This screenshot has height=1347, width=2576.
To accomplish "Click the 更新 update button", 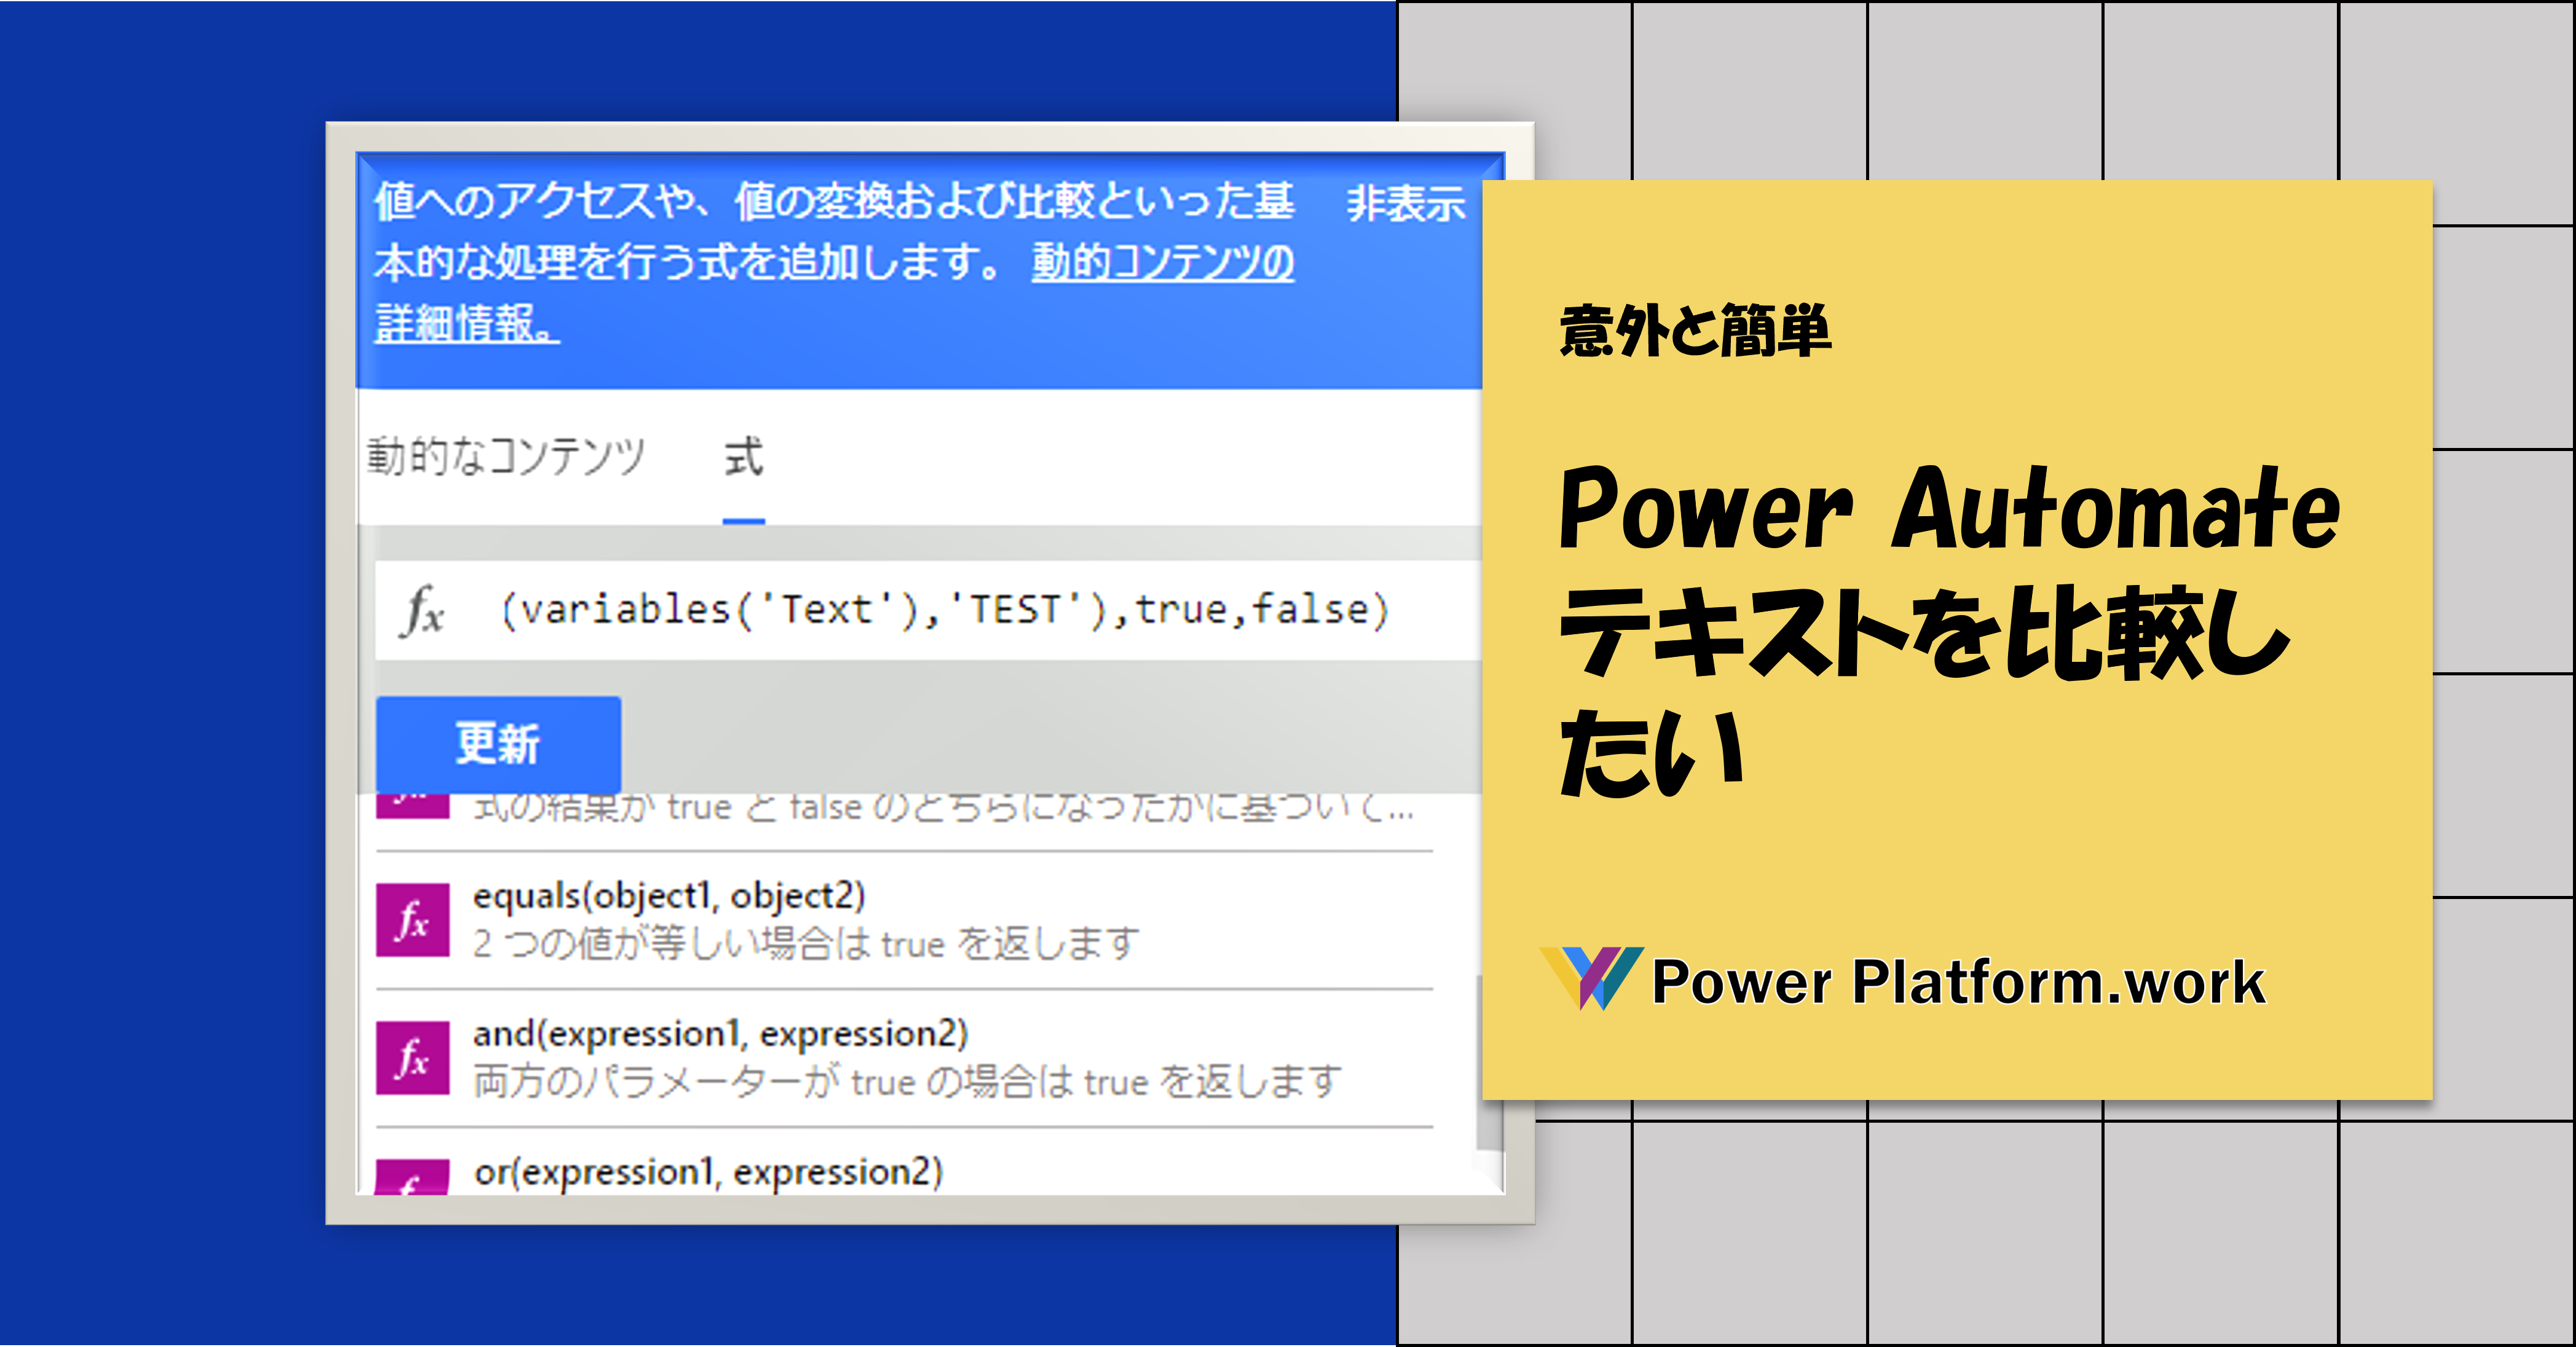I will tap(498, 744).
